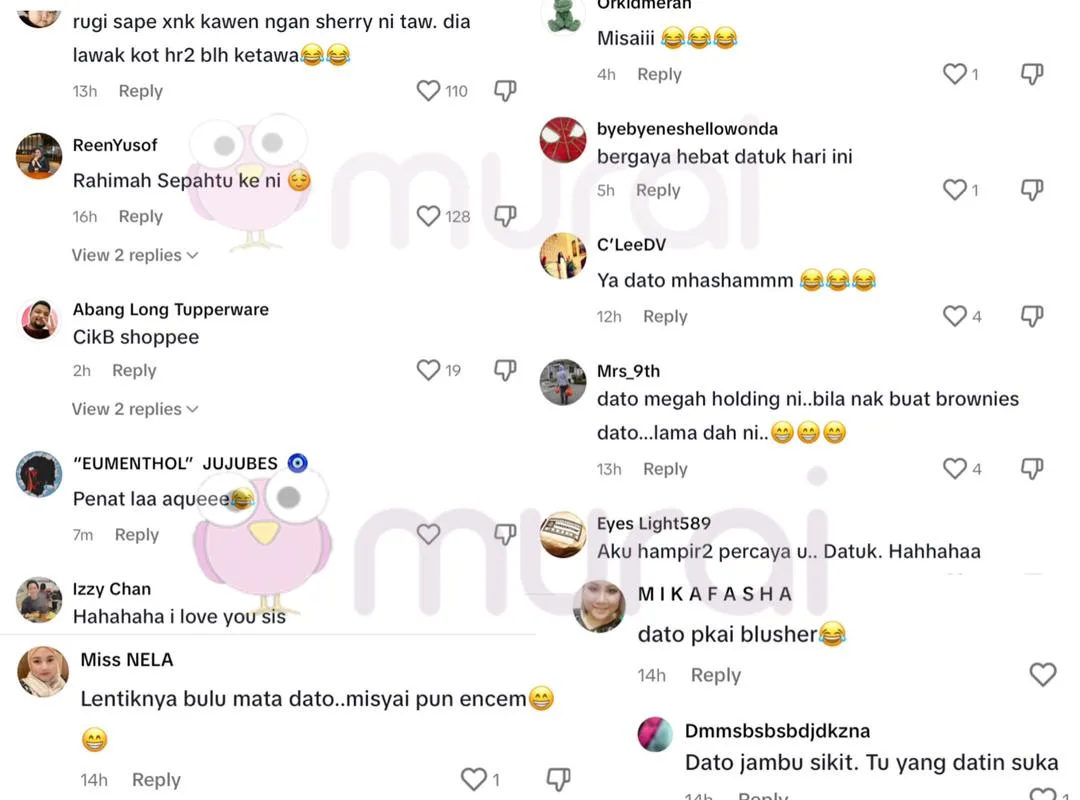Expand 2 replies under ReenYusof's comment
Image resolution: width=1080 pixels, height=800 pixels.
coord(135,255)
